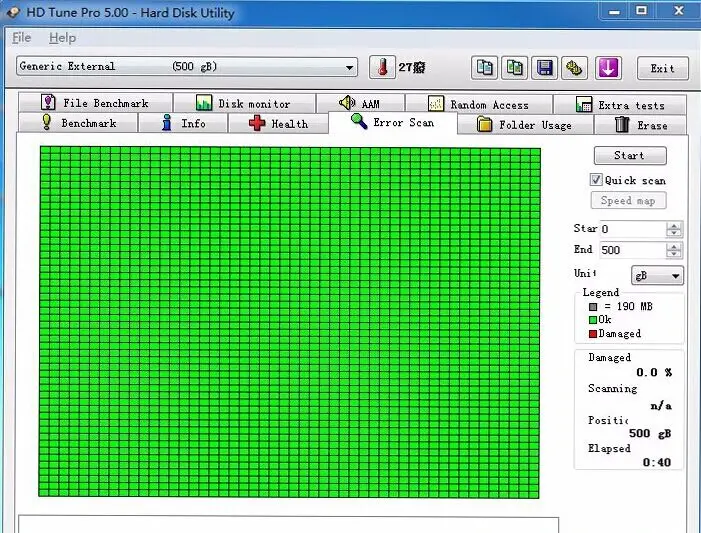Click the End position input field
The height and width of the screenshot is (533, 701).
(x=632, y=250)
